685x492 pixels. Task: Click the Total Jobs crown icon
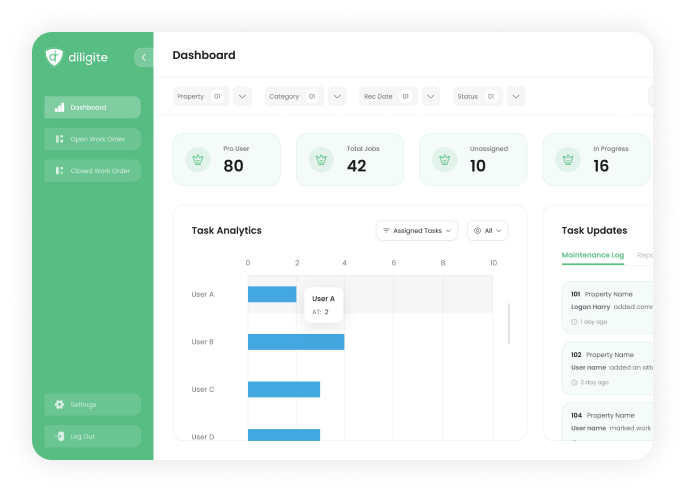(x=322, y=159)
